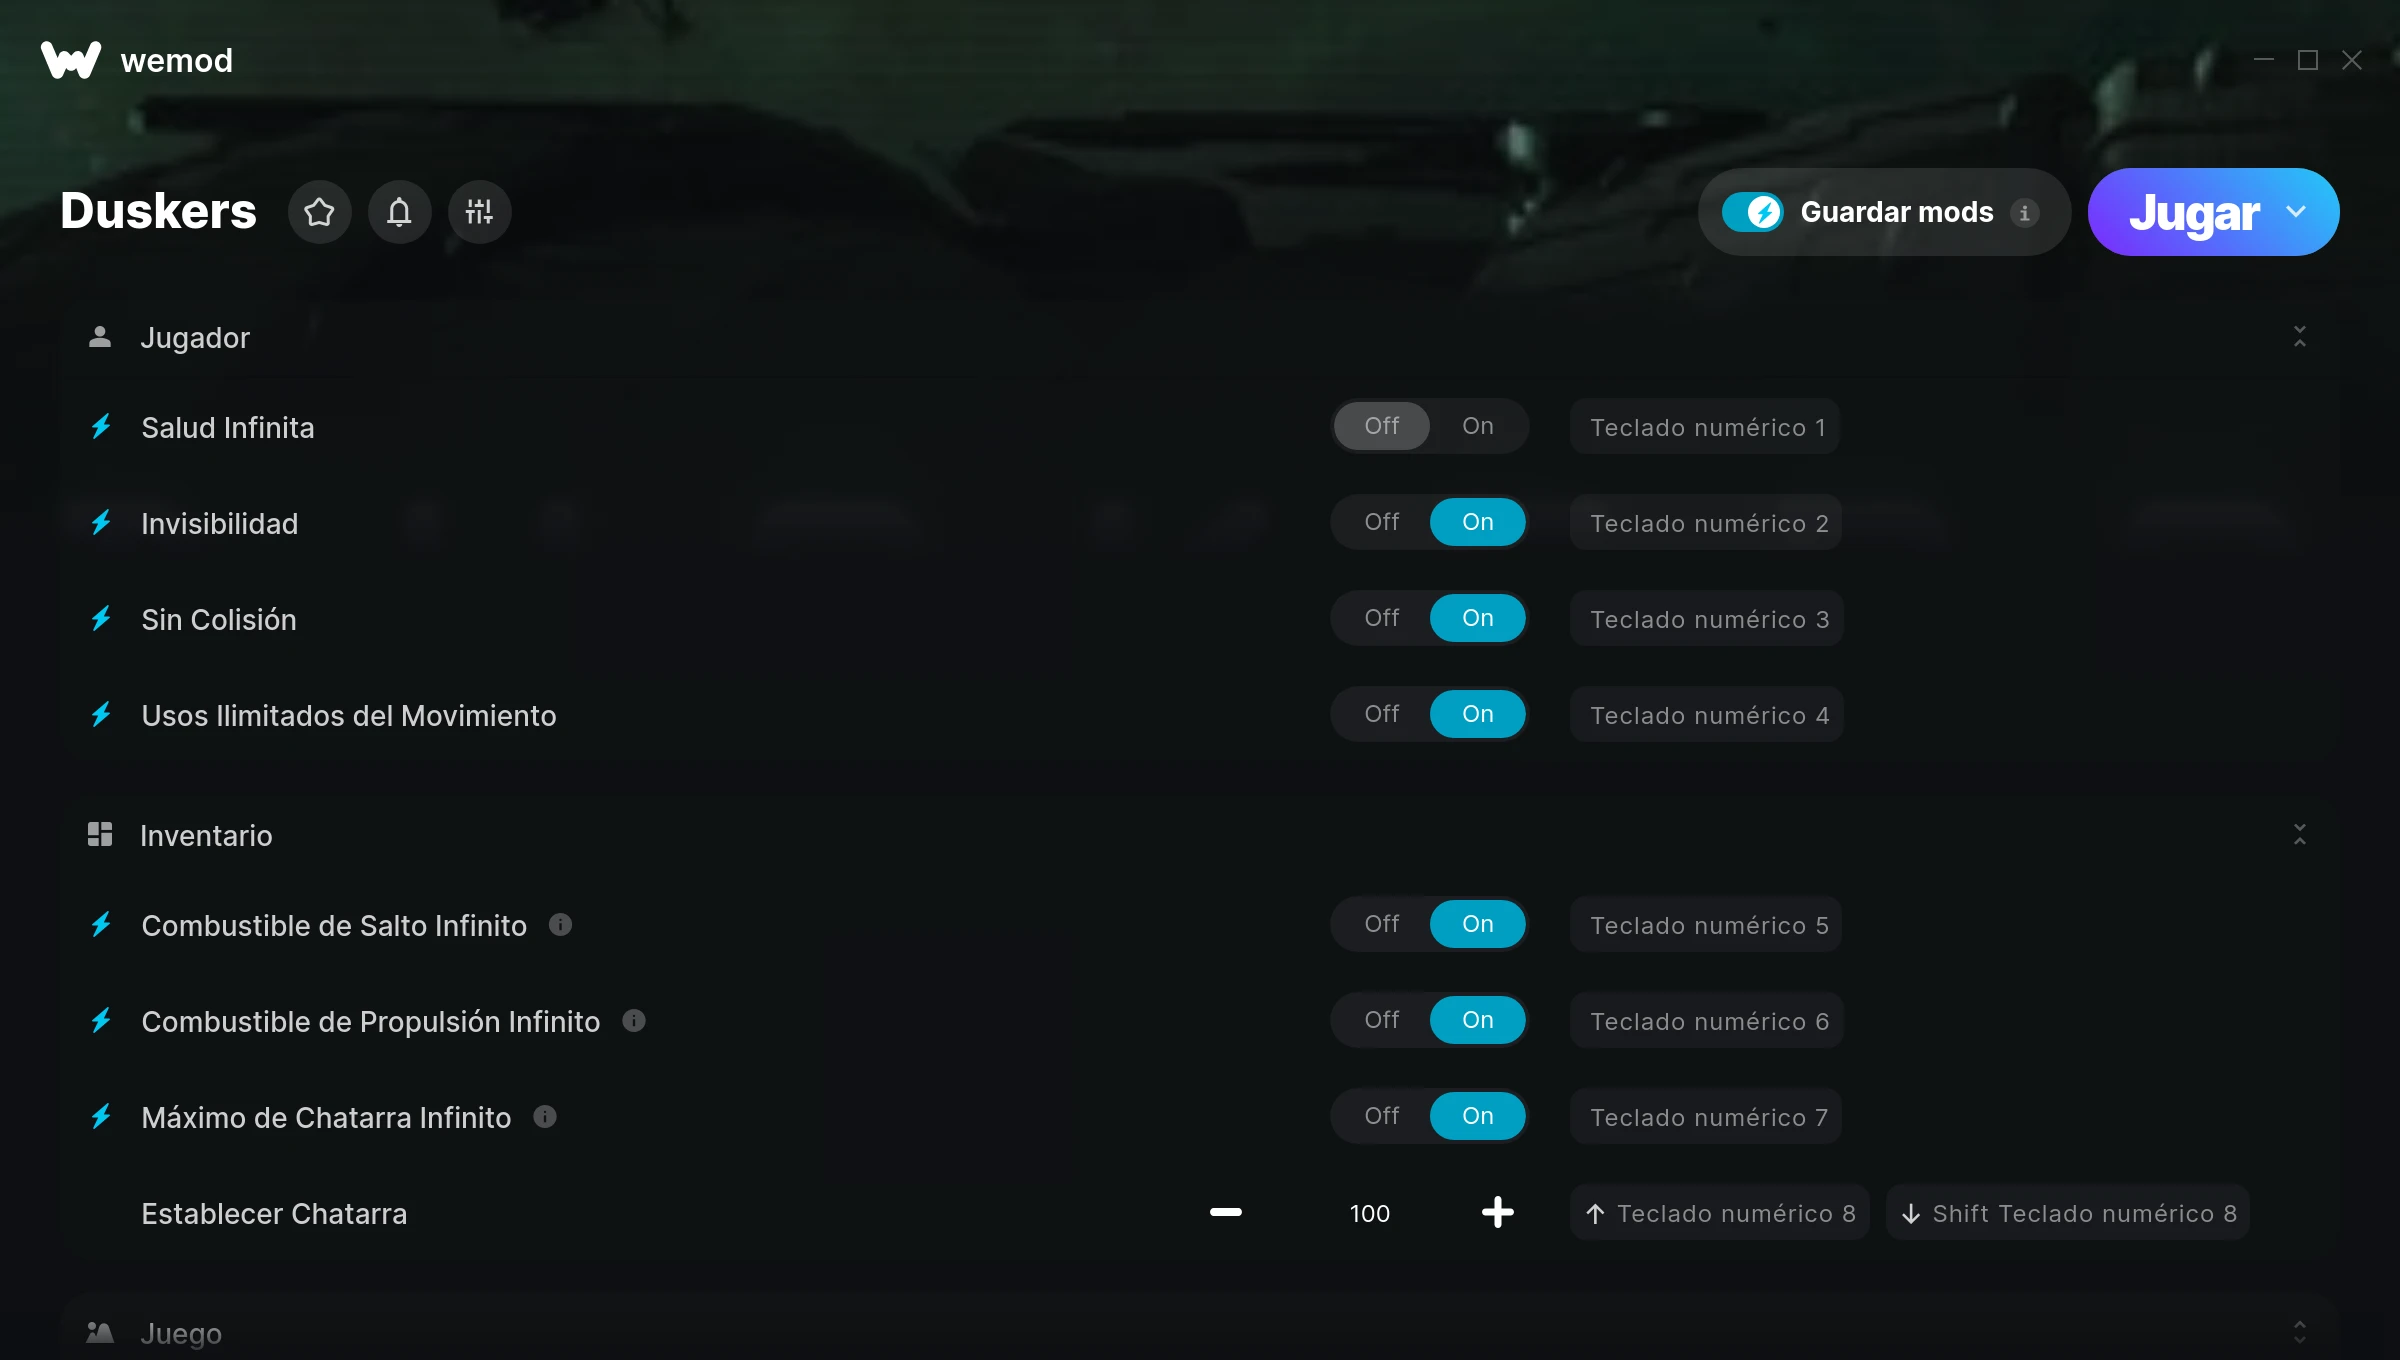The width and height of the screenshot is (2400, 1360).
Task: Disable Sin Colisión cheat
Action: 1382,618
